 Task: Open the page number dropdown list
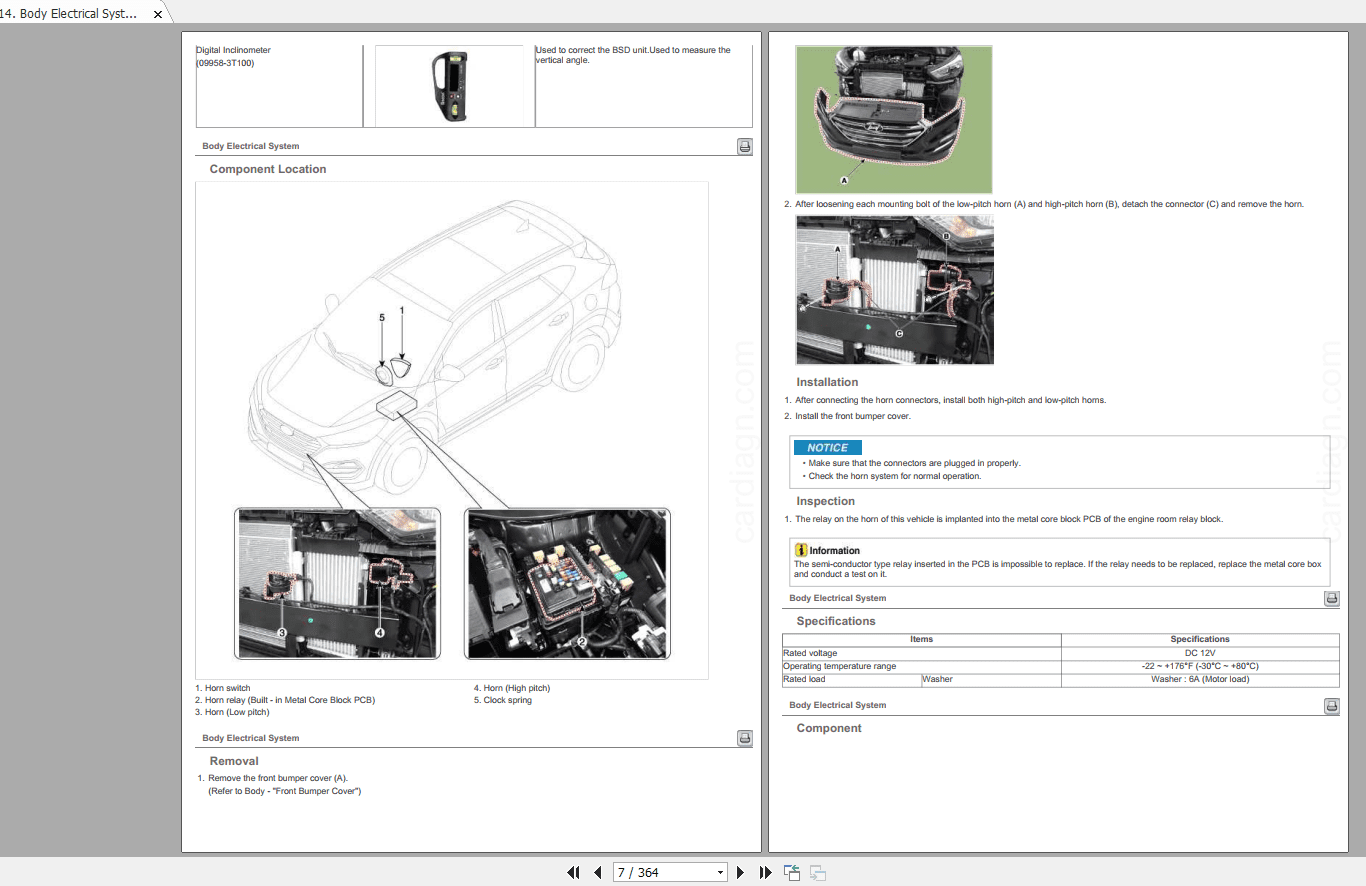coord(720,872)
